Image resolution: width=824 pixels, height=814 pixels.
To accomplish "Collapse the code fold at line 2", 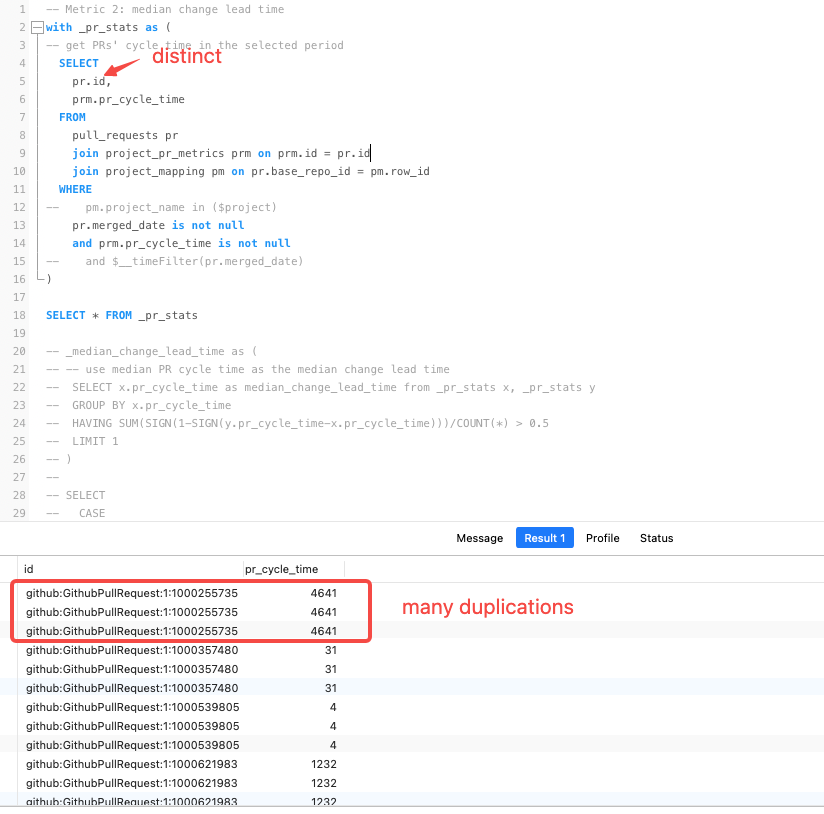I will (x=37, y=27).
